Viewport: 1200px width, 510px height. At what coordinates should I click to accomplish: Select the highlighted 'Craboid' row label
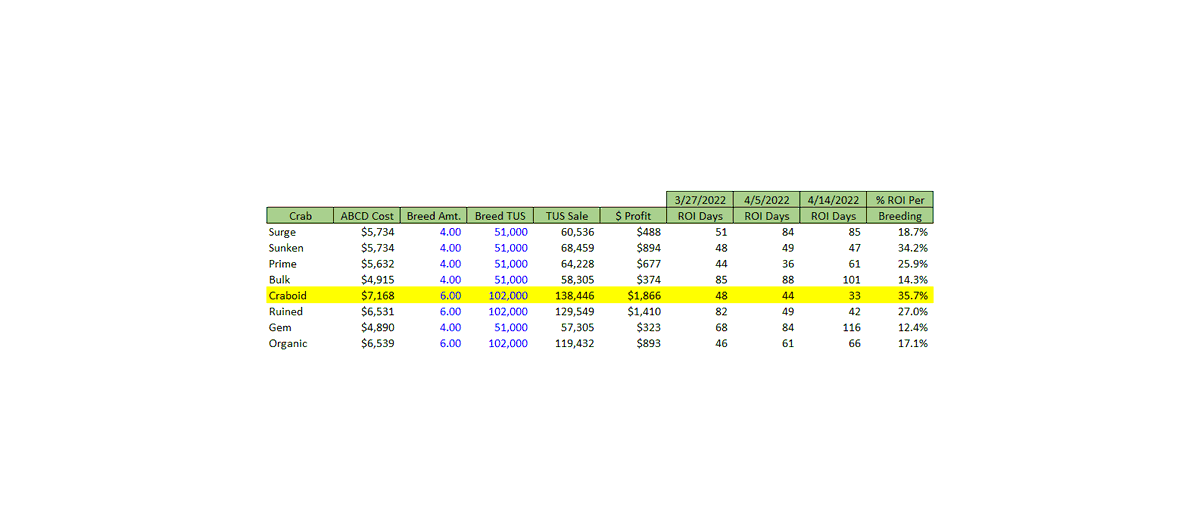pyautogui.click(x=287, y=296)
